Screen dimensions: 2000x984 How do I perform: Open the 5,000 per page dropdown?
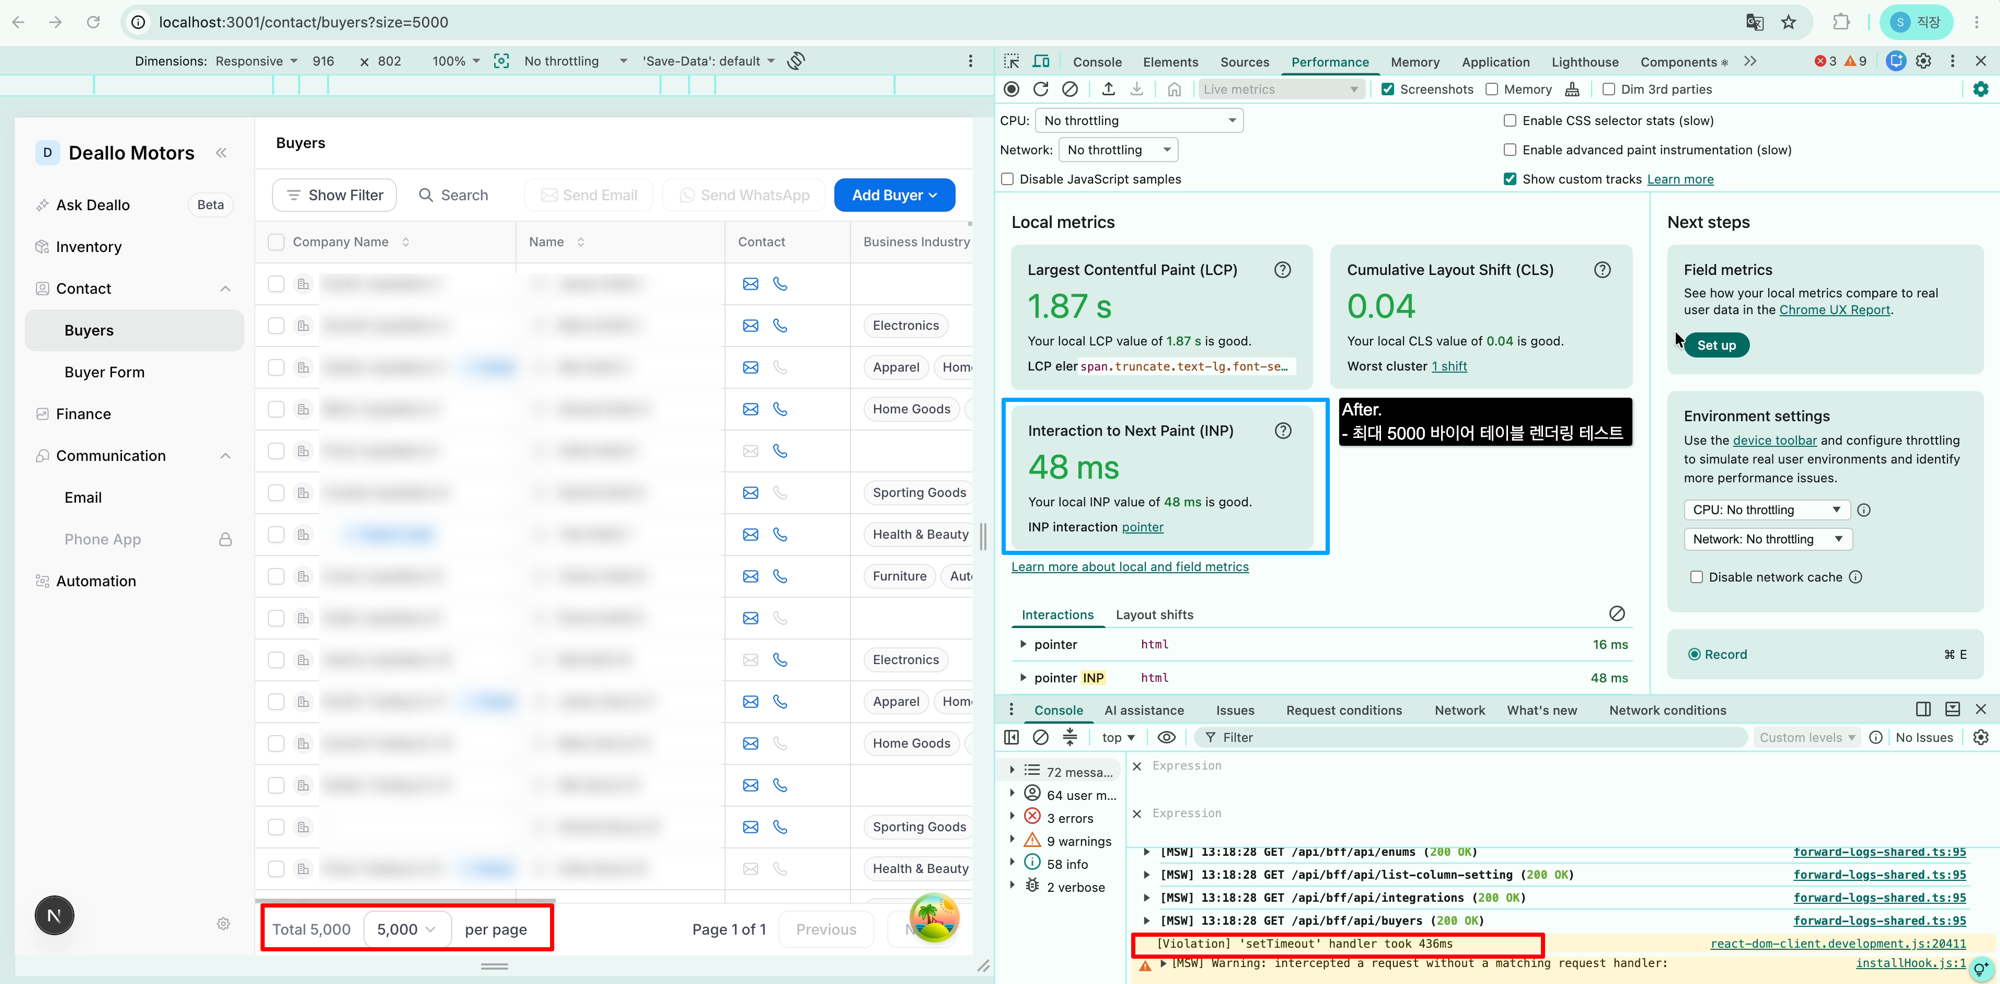[406, 929]
